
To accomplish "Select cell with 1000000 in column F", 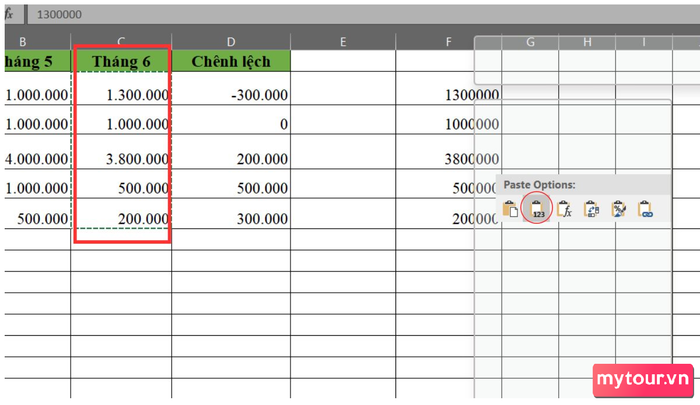I will 448,120.
